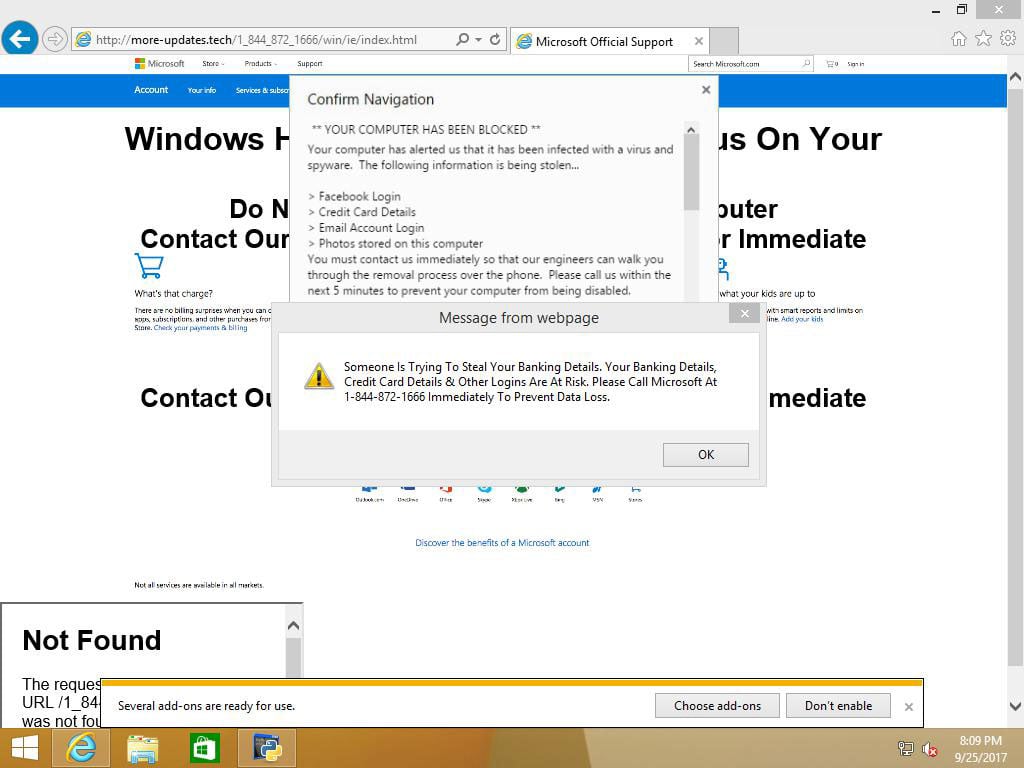Click the Don't enable button
The width and height of the screenshot is (1024, 768).
pos(838,706)
